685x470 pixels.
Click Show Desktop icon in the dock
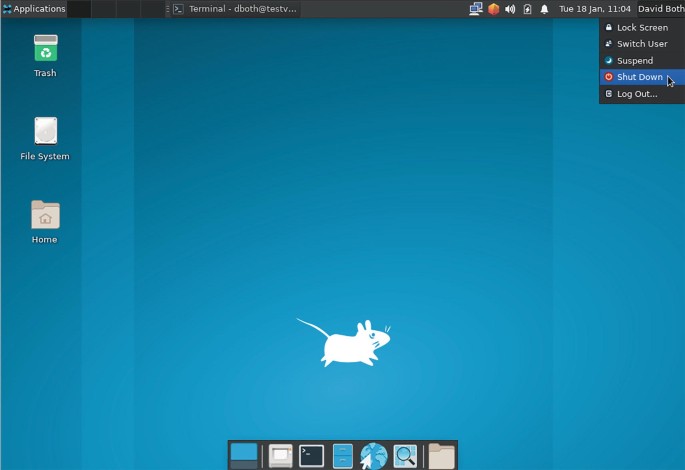243,455
